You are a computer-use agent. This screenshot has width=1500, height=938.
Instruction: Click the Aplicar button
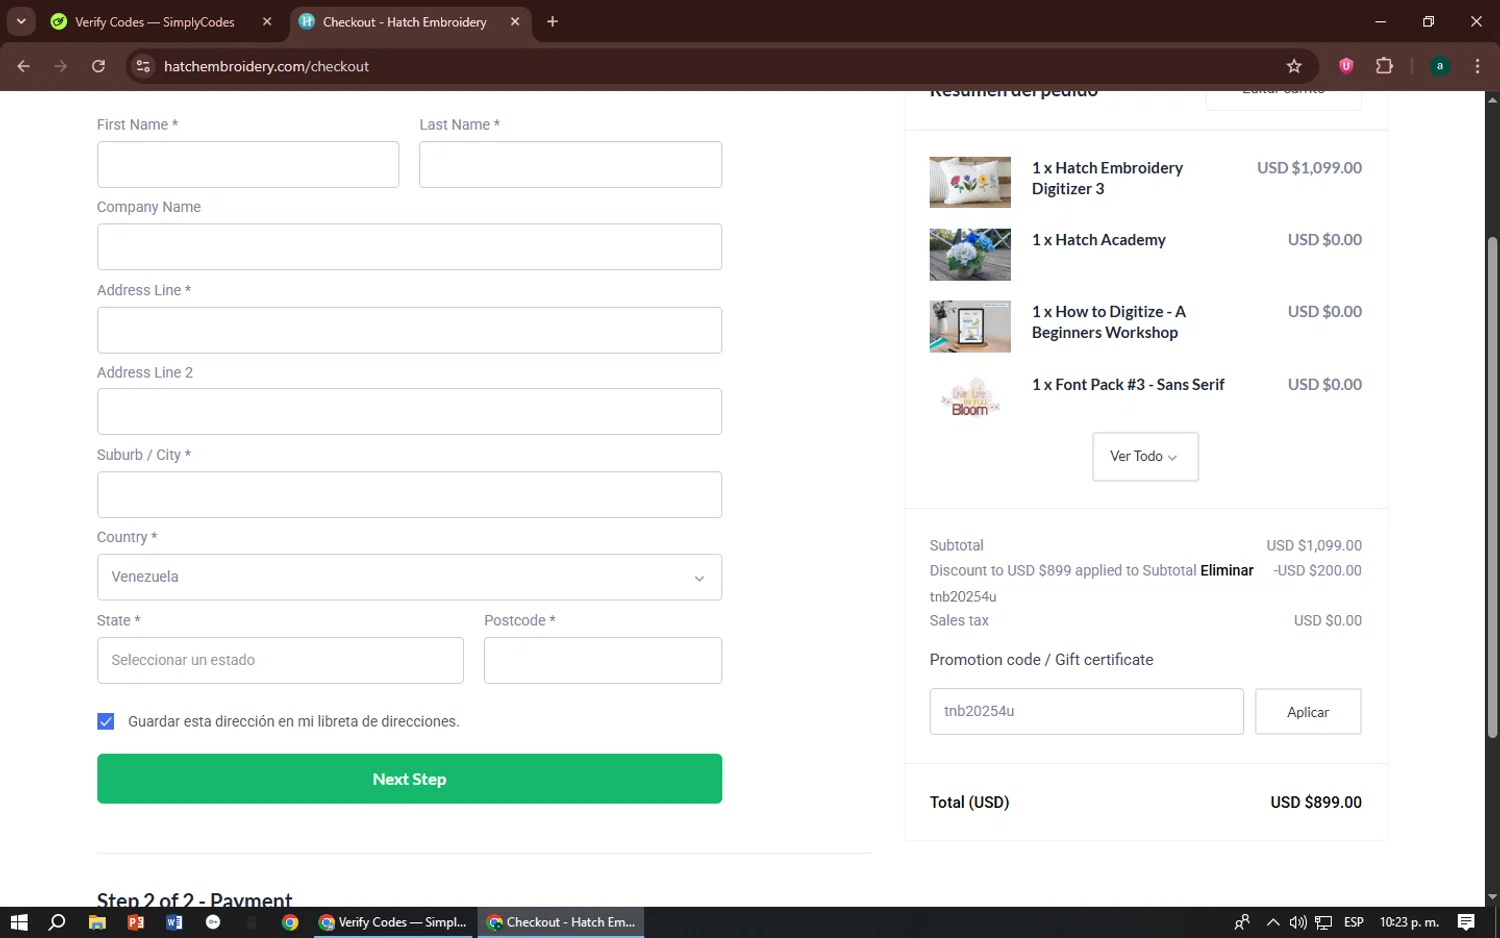[1308, 711]
